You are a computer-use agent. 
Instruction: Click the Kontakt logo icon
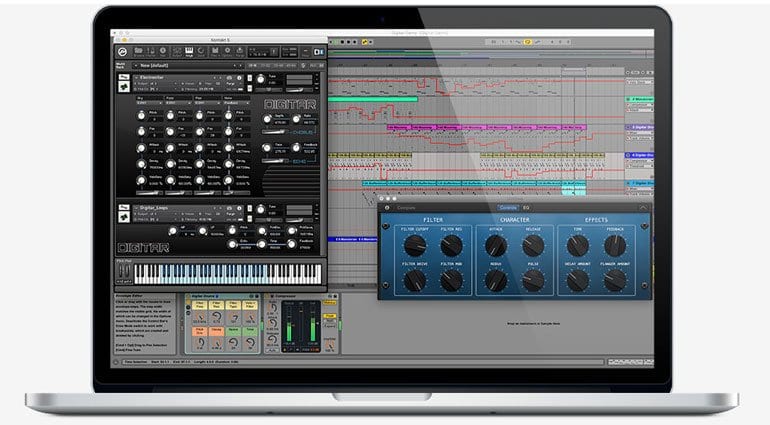[x=122, y=52]
